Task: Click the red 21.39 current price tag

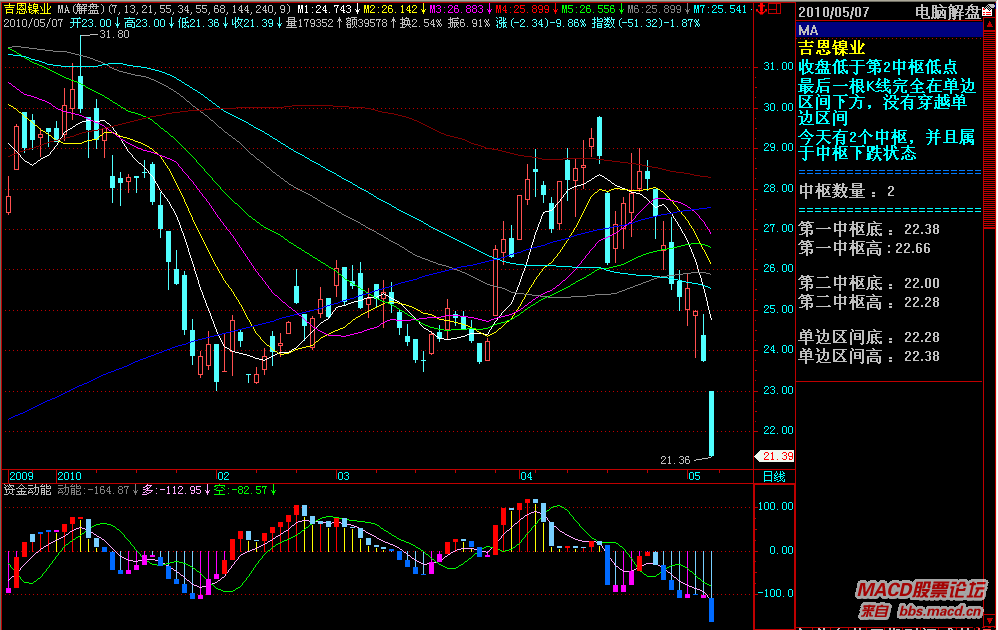Action: [x=775, y=456]
